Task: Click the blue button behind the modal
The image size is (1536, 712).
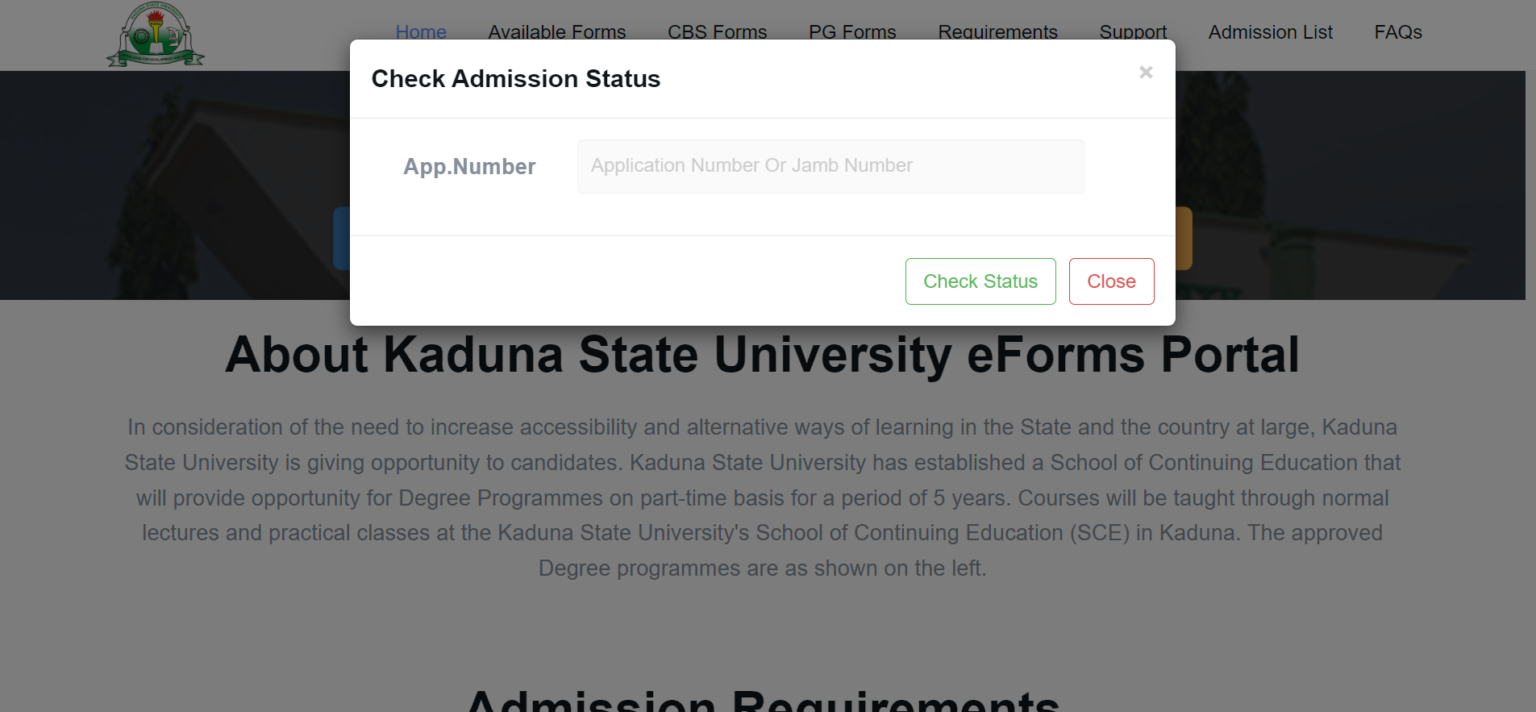Action: coord(341,238)
